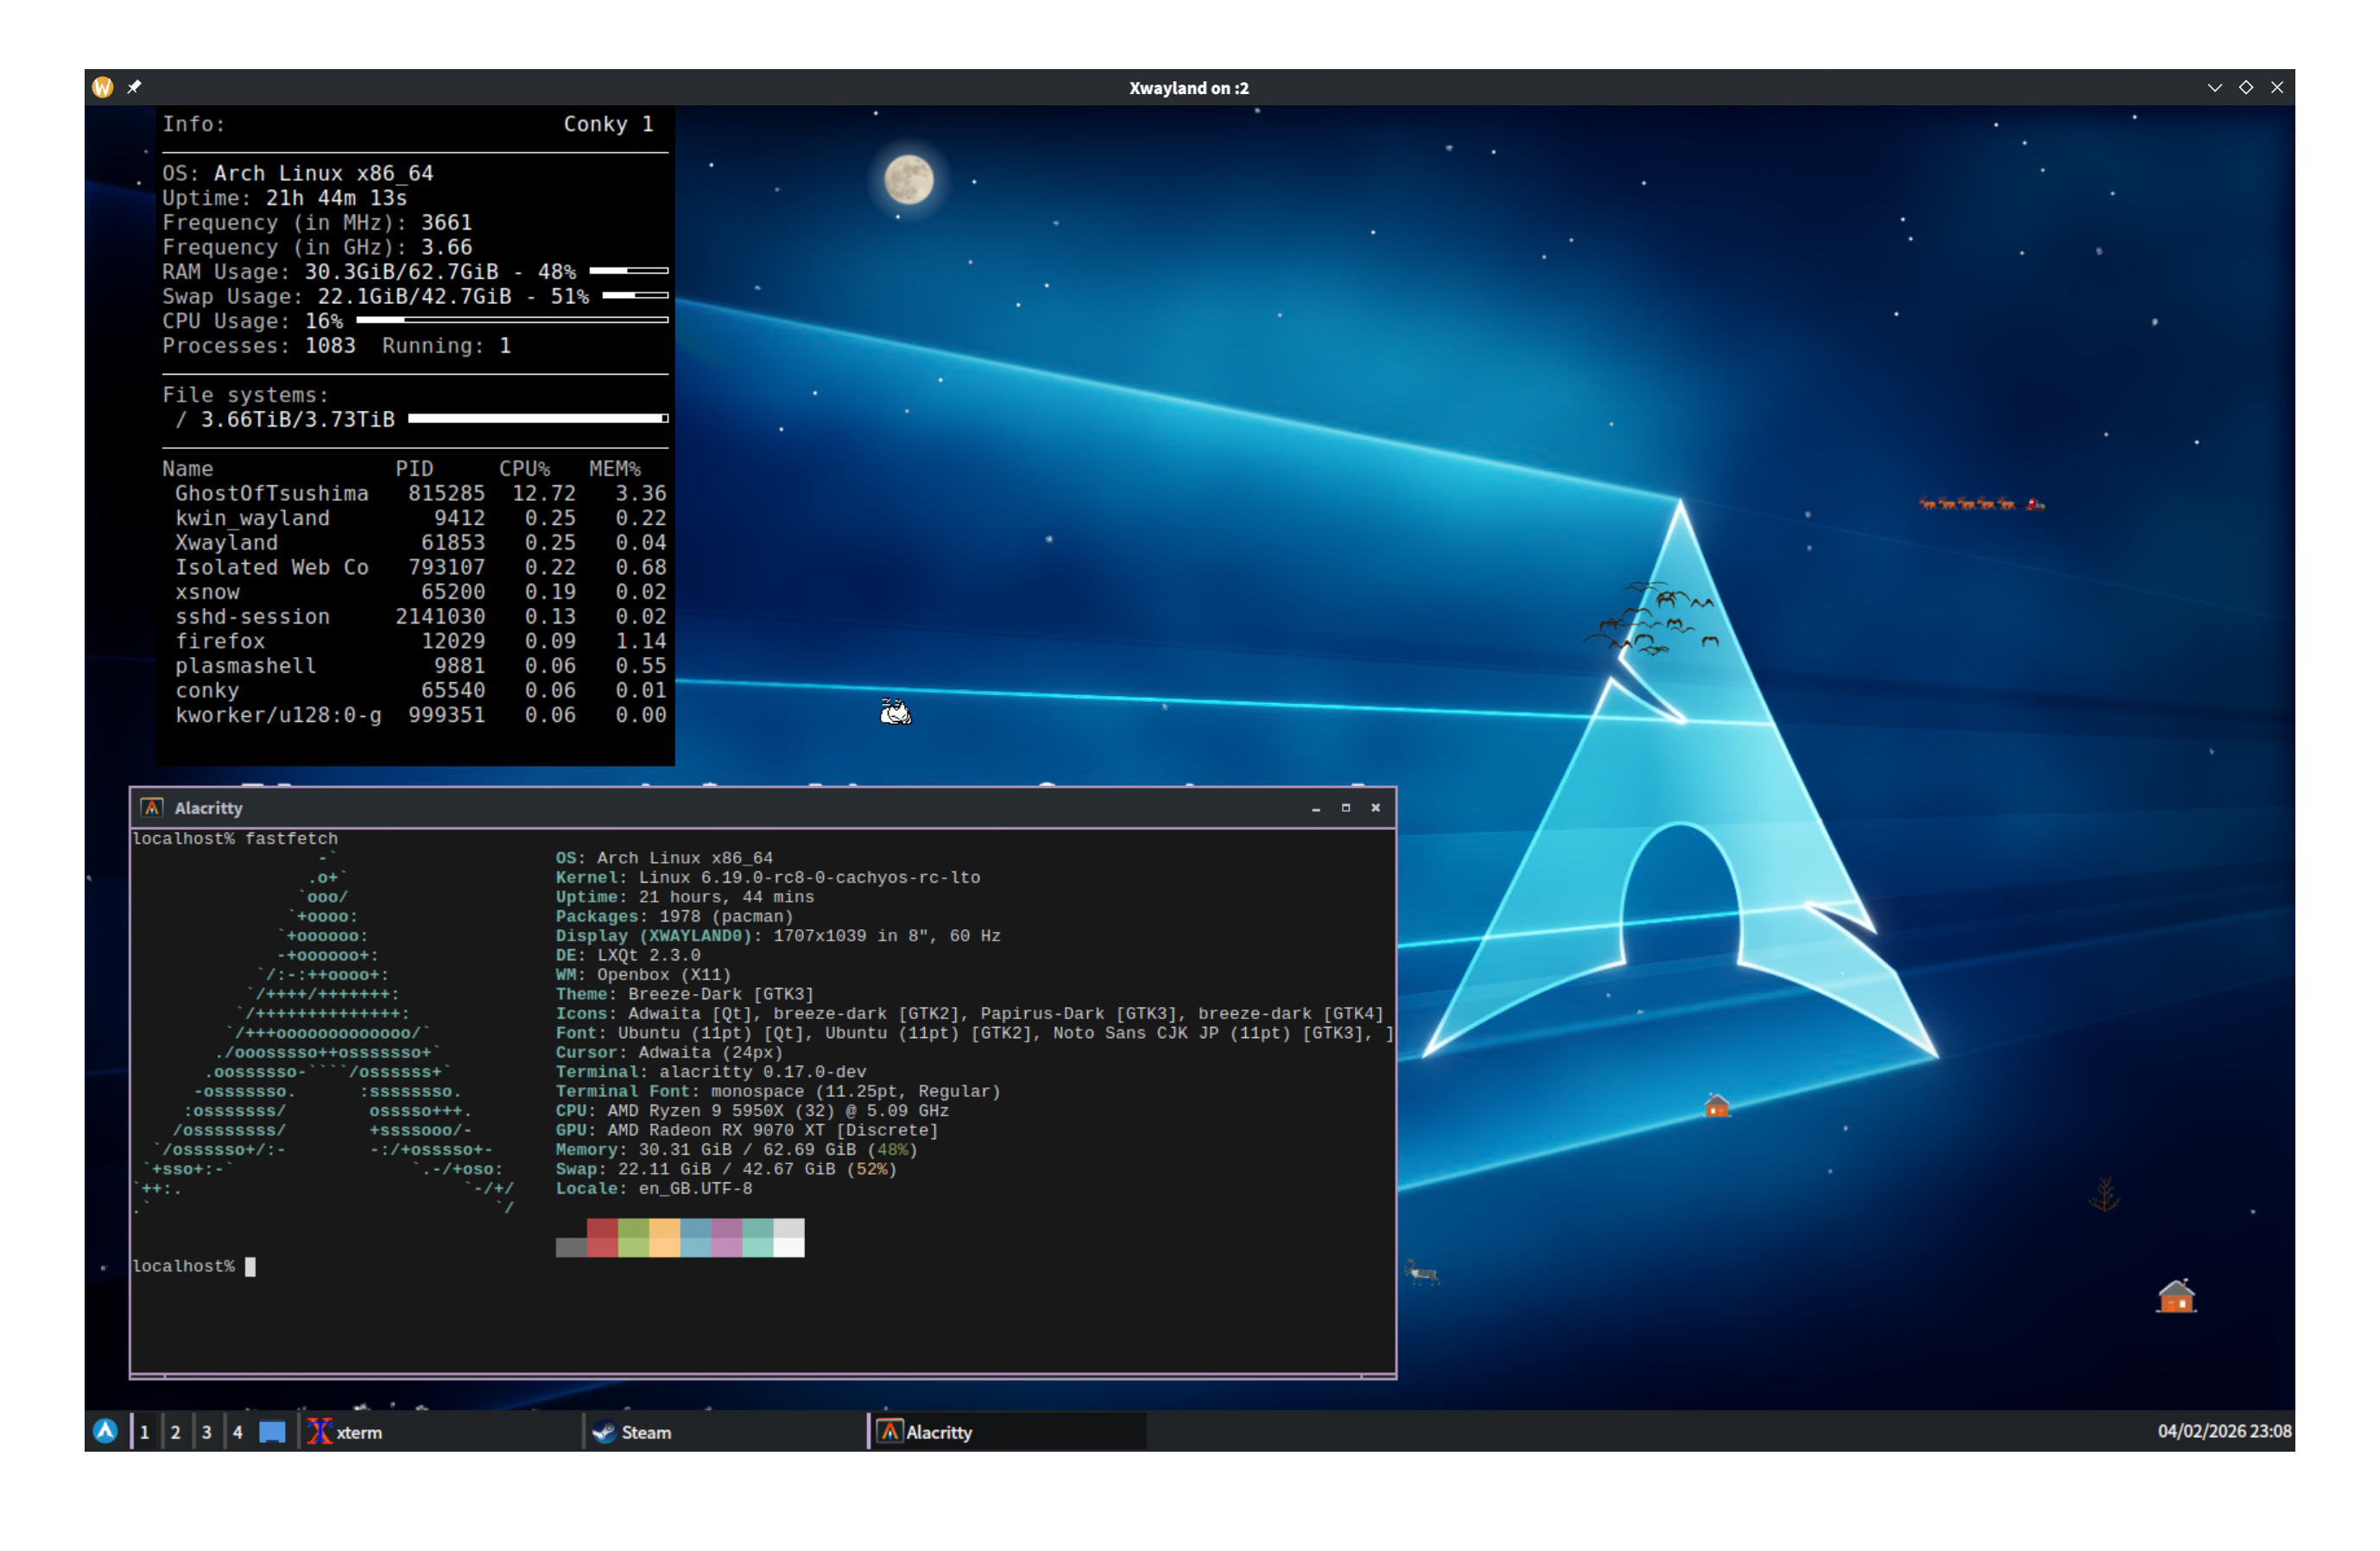Toggle the pin on Xwayland titlebar
This screenshot has width=2380, height=1551.
[x=134, y=87]
